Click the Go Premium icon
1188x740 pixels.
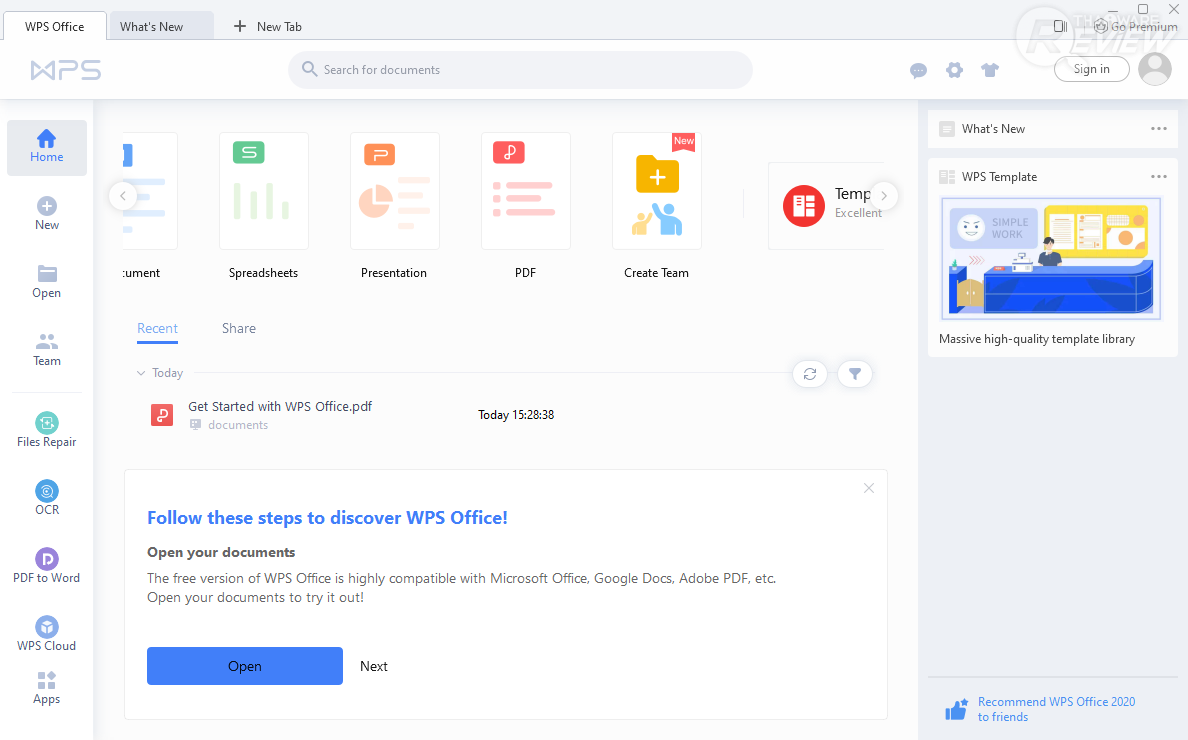[1101, 27]
